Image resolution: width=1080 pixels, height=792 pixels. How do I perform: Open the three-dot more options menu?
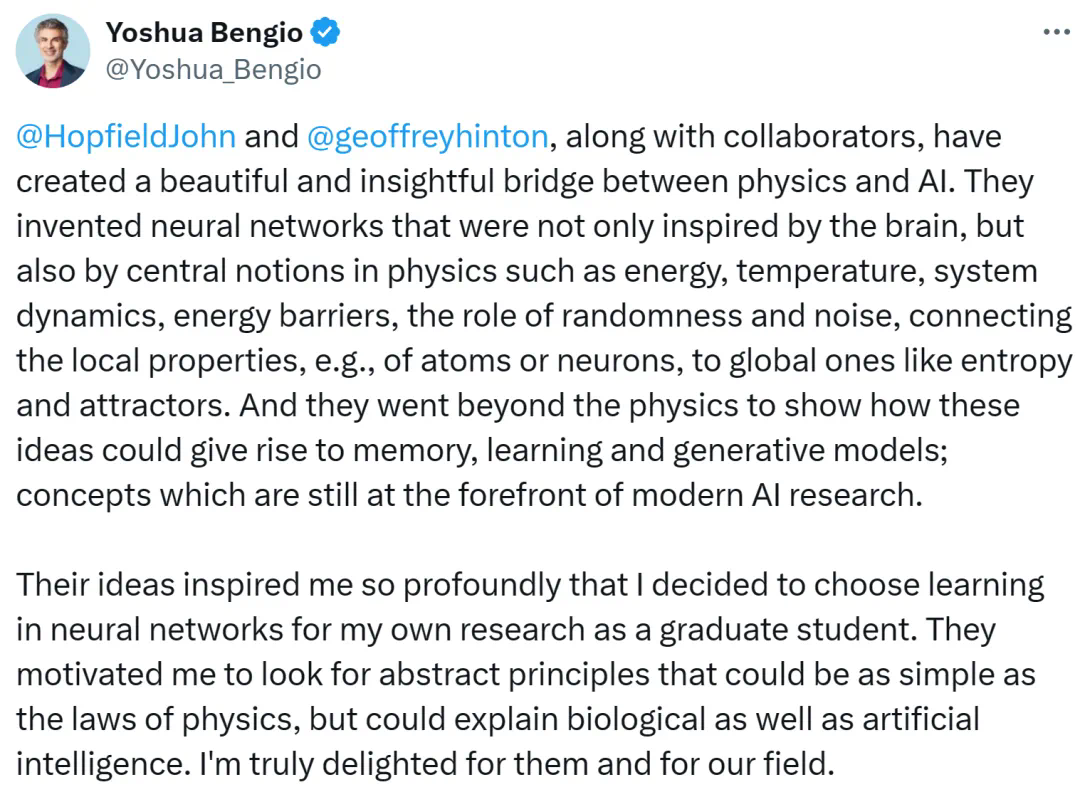(1056, 32)
